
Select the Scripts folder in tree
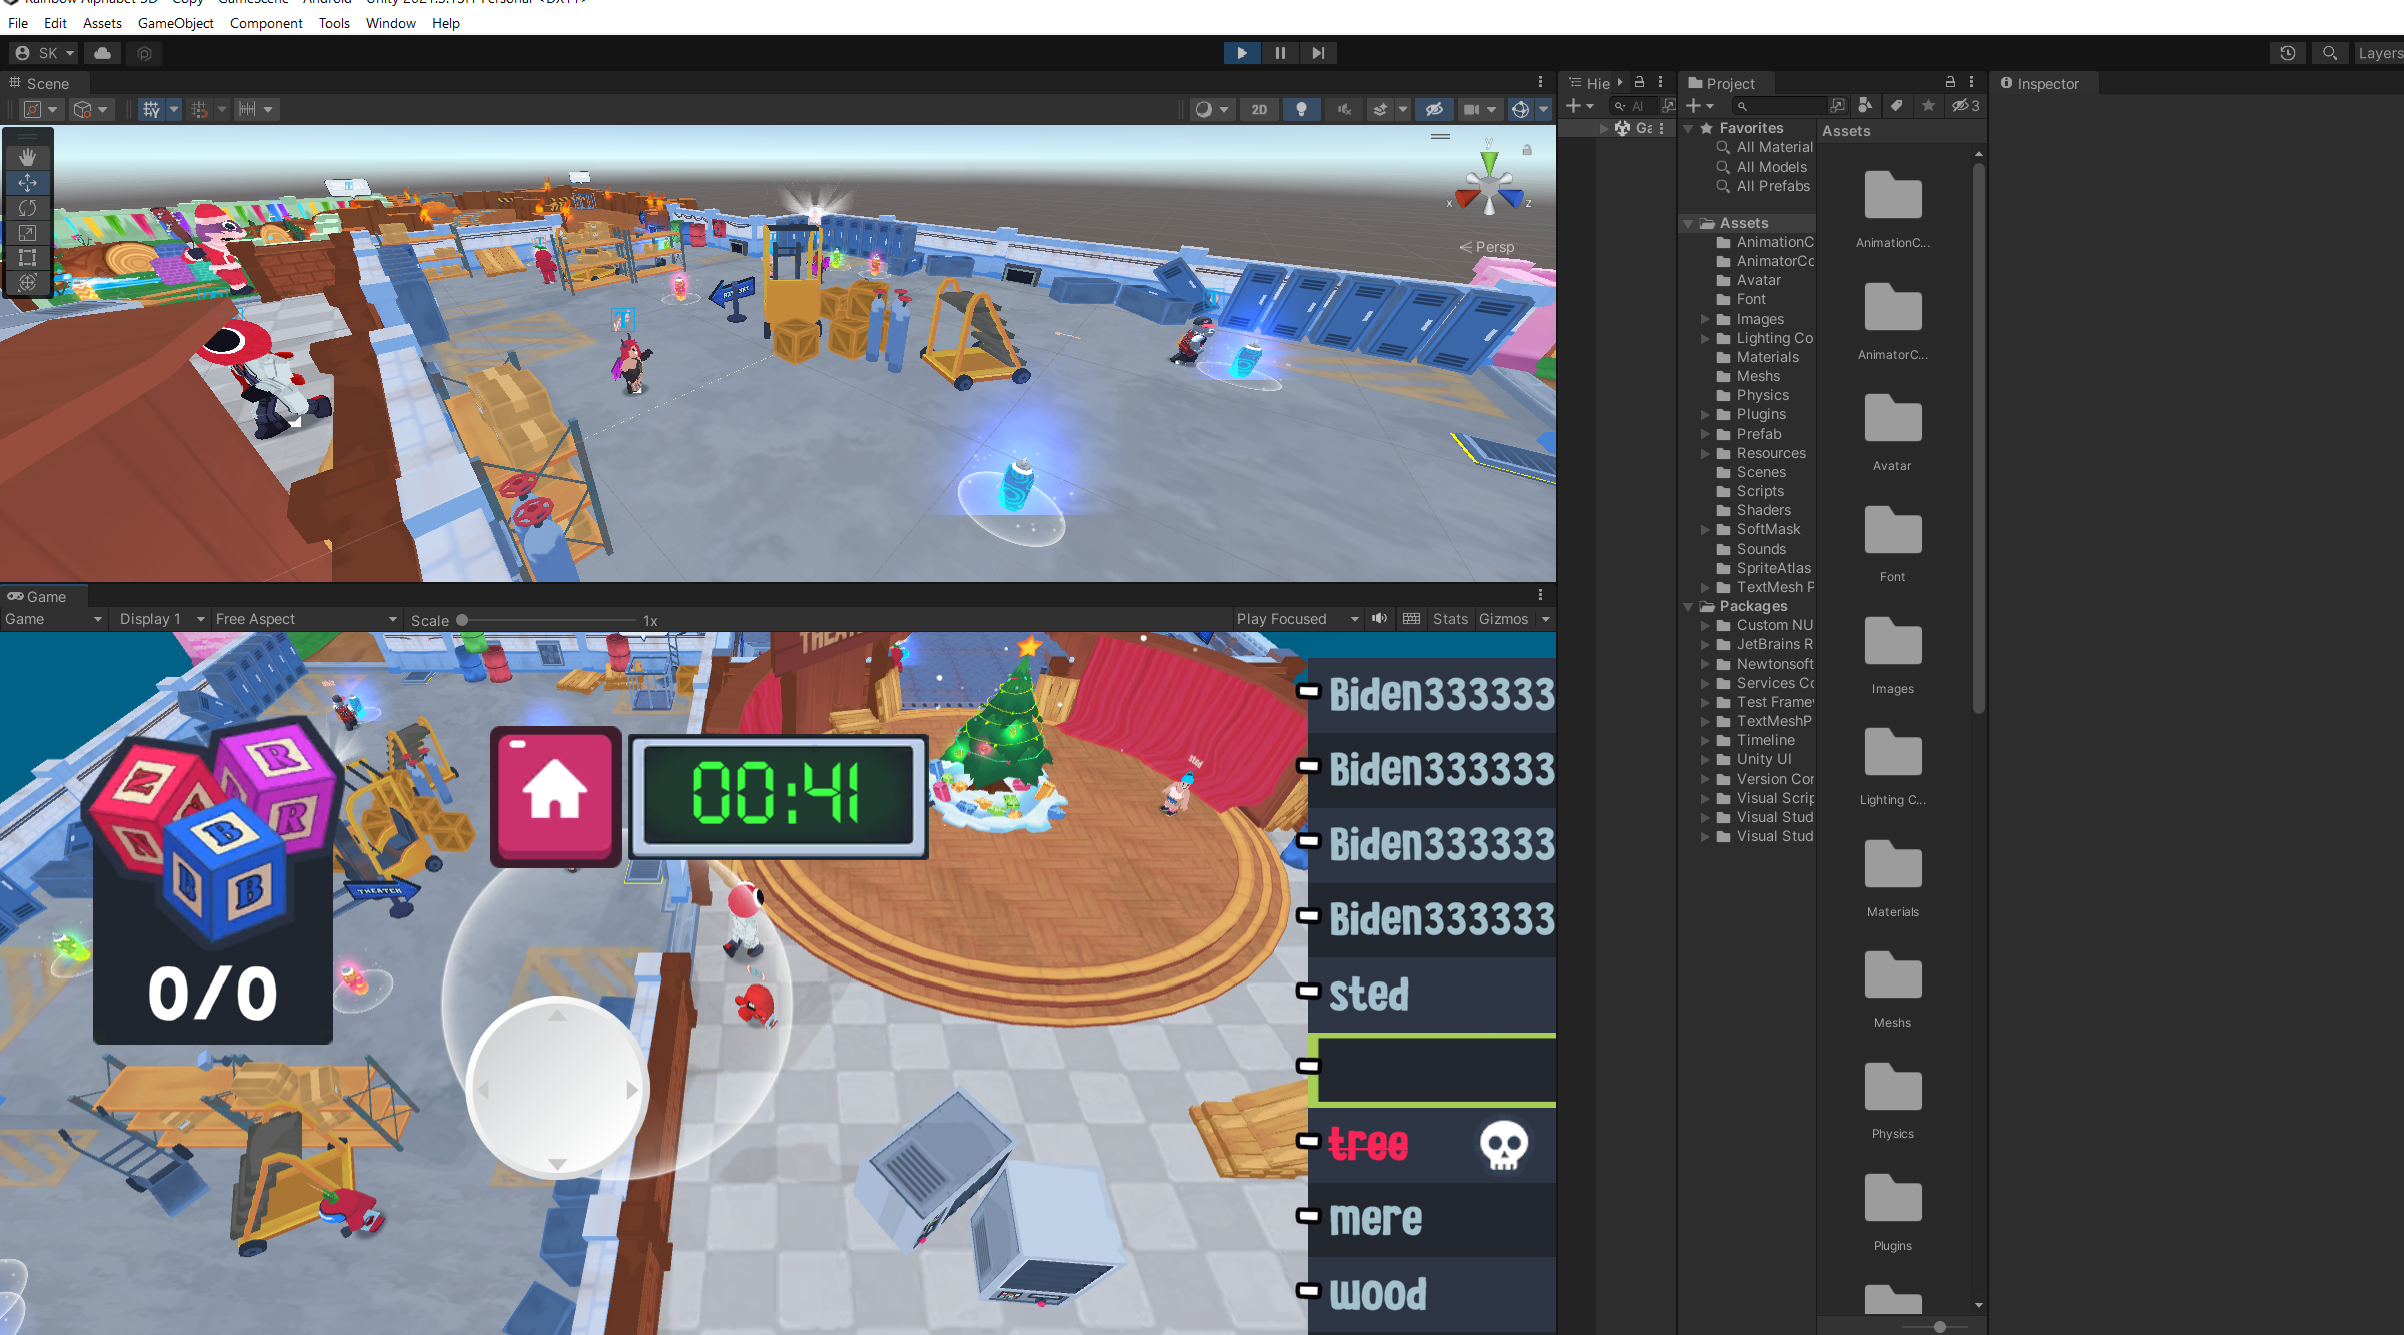pos(1759,491)
